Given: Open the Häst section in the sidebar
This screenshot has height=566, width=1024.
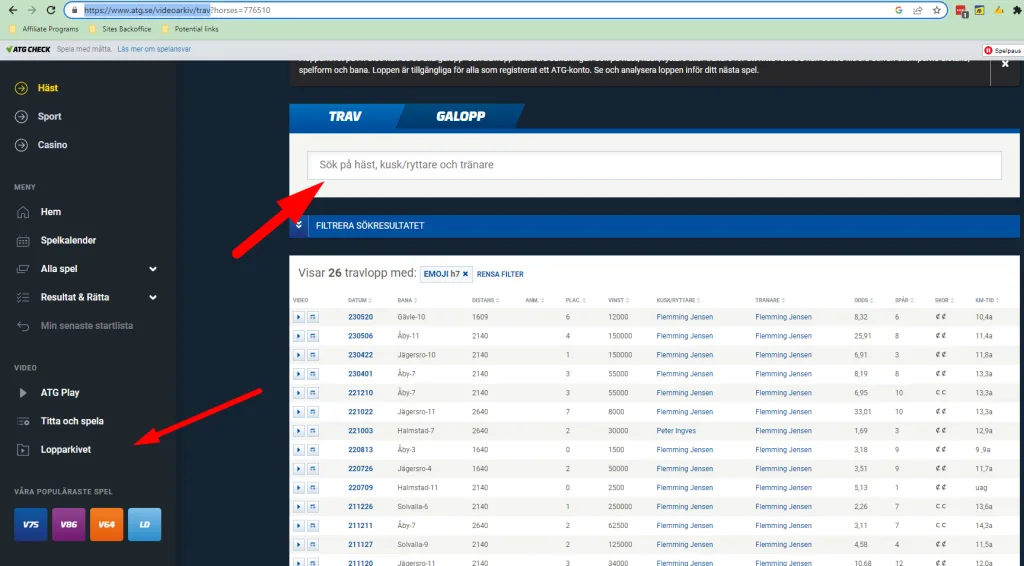Looking at the screenshot, I should pos(47,87).
